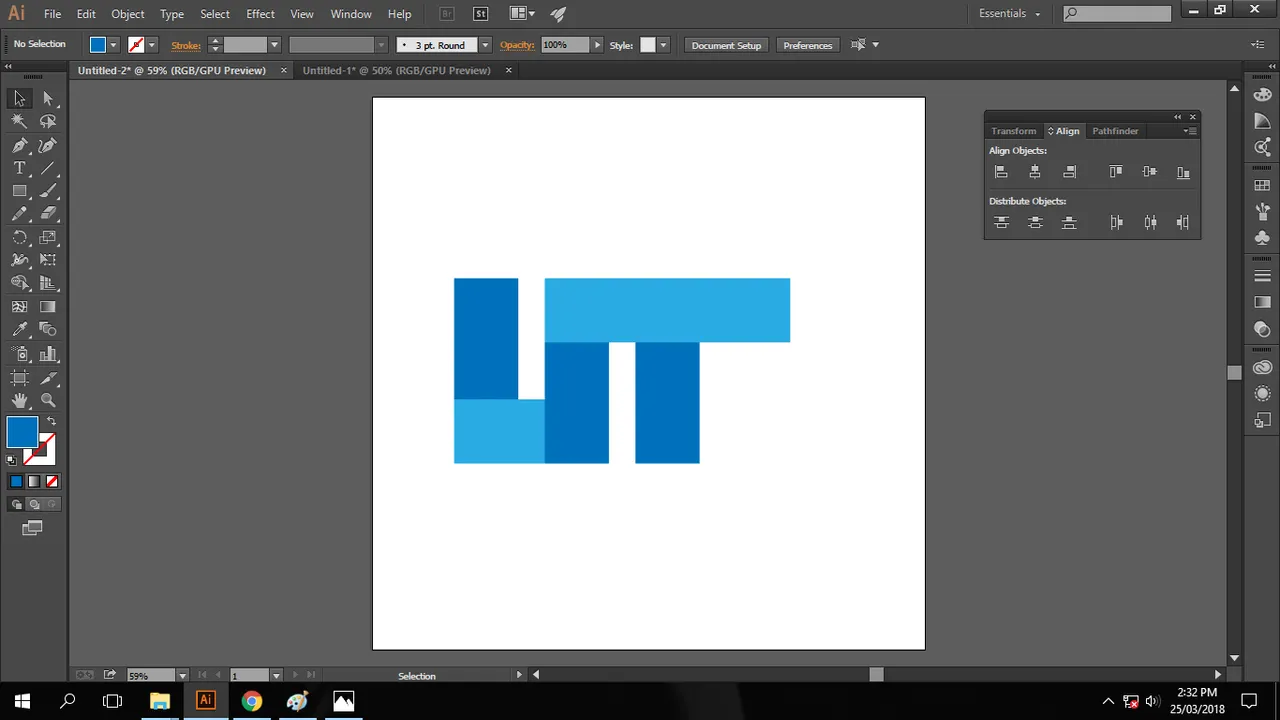1280x720 pixels.
Task: Switch to the Pathfinder panel tab
Action: (1115, 131)
